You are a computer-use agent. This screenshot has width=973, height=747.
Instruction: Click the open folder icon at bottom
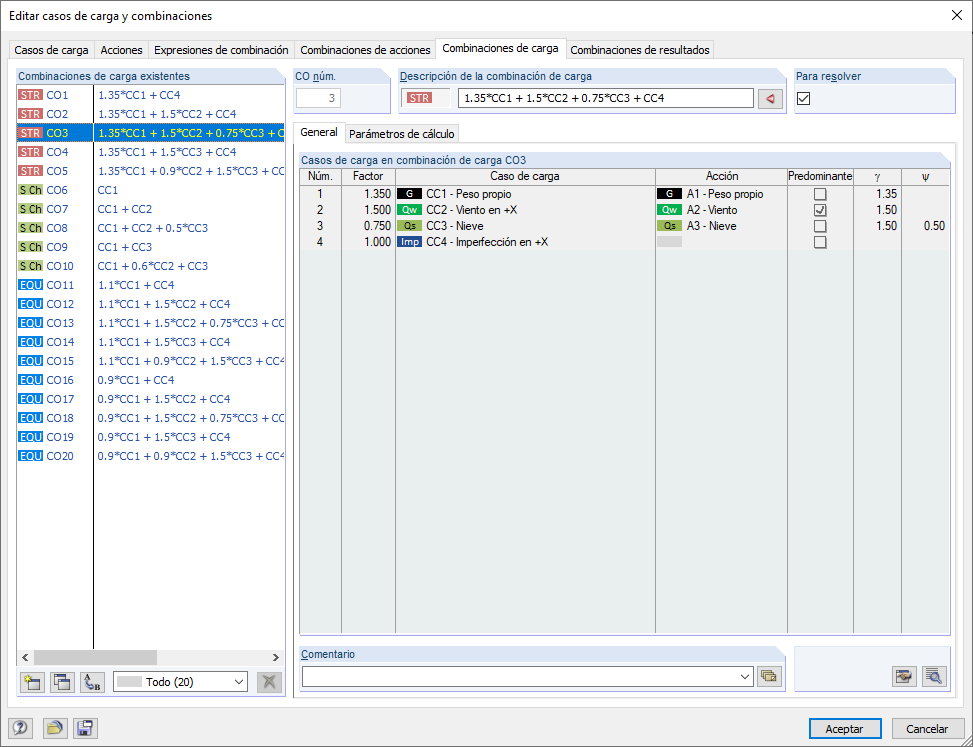tap(55, 728)
